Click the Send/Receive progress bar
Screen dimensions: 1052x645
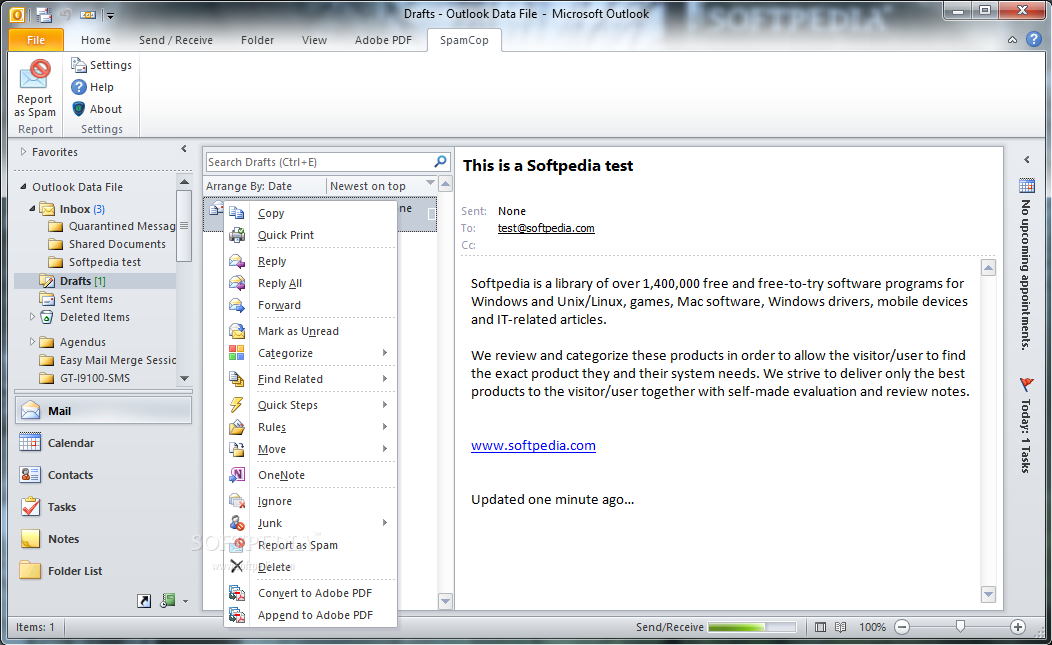coord(751,627)
